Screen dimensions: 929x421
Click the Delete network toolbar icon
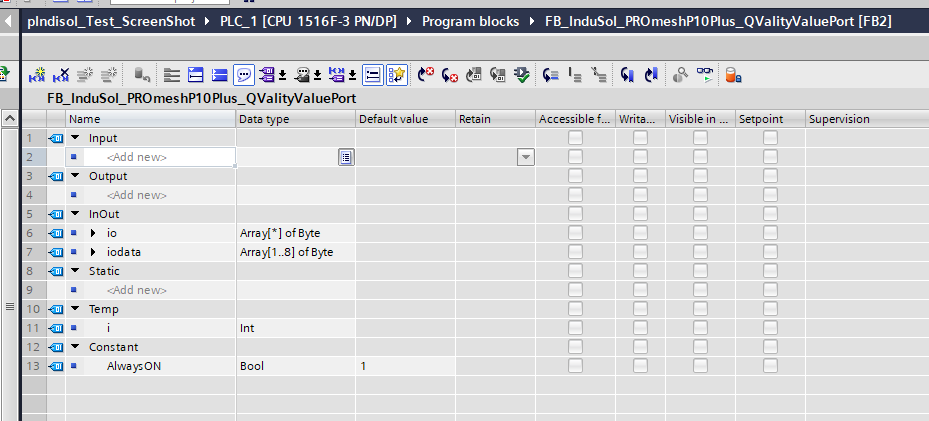[x=61, y=75]
